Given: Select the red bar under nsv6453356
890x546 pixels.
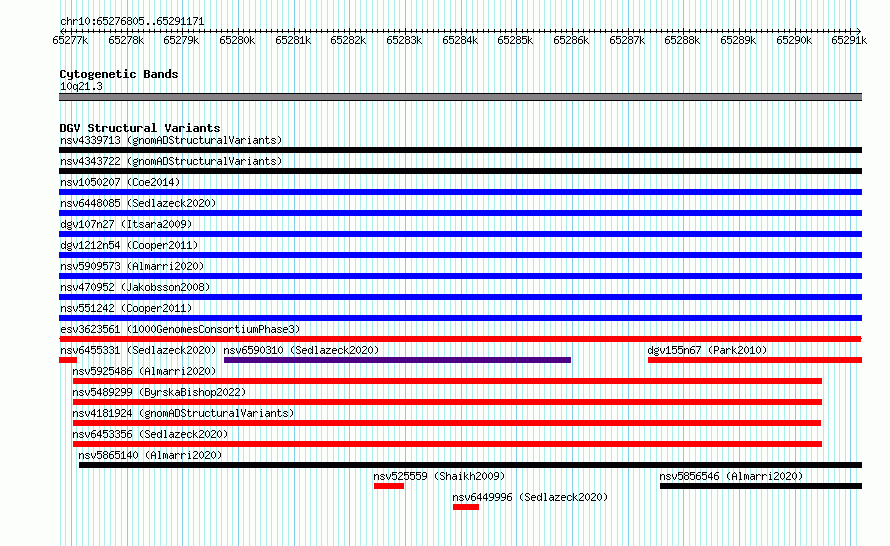Looking at the screenshot, I should click(447, 444).
